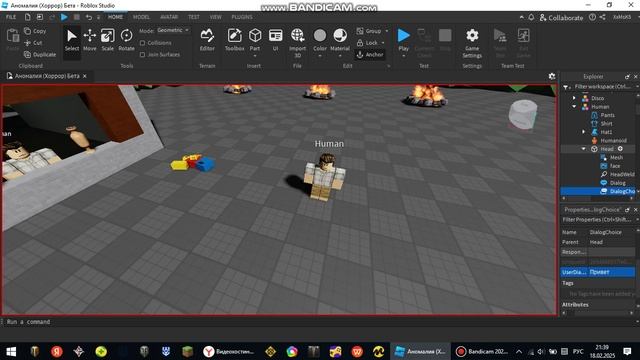Image resolution: width=640 pixels, height=360 pixels.
Task: Click the Filter Properties search field
Action: [598, 220]
